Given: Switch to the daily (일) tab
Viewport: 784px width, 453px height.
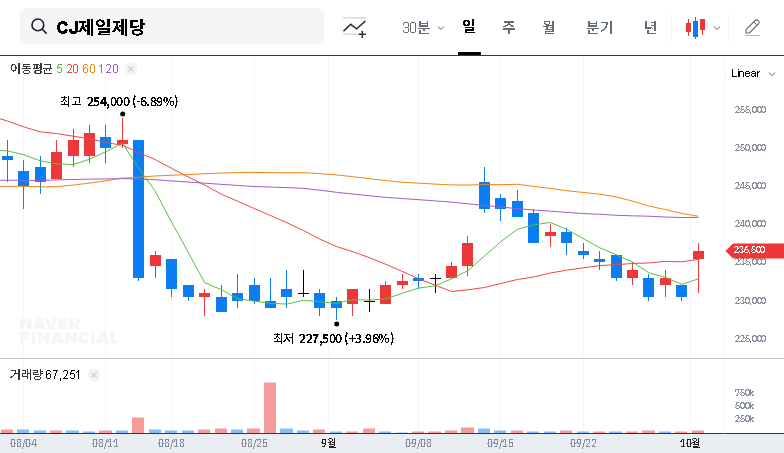Looking at the screenshot, I should (468, 27).
